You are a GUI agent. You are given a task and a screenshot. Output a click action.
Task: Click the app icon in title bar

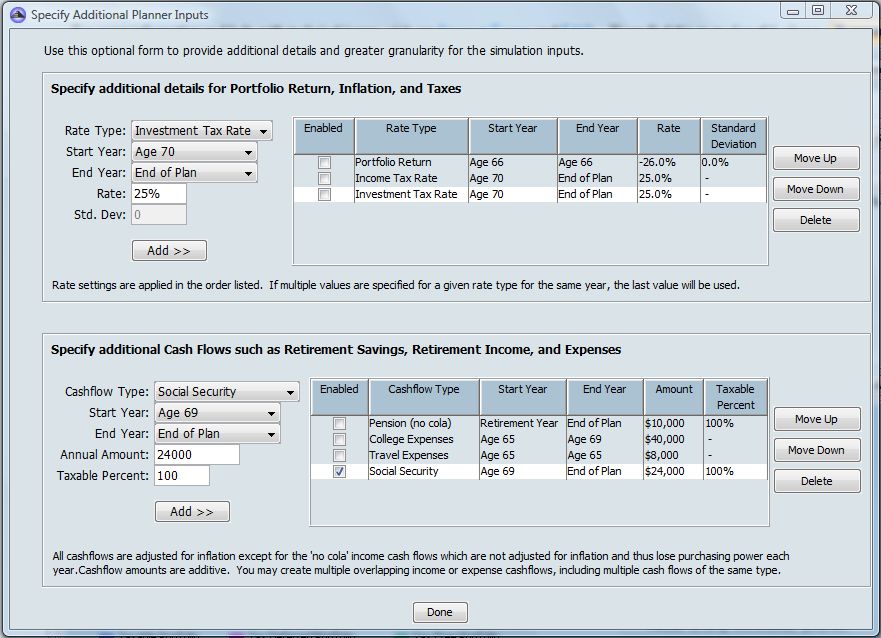[17, 15]
